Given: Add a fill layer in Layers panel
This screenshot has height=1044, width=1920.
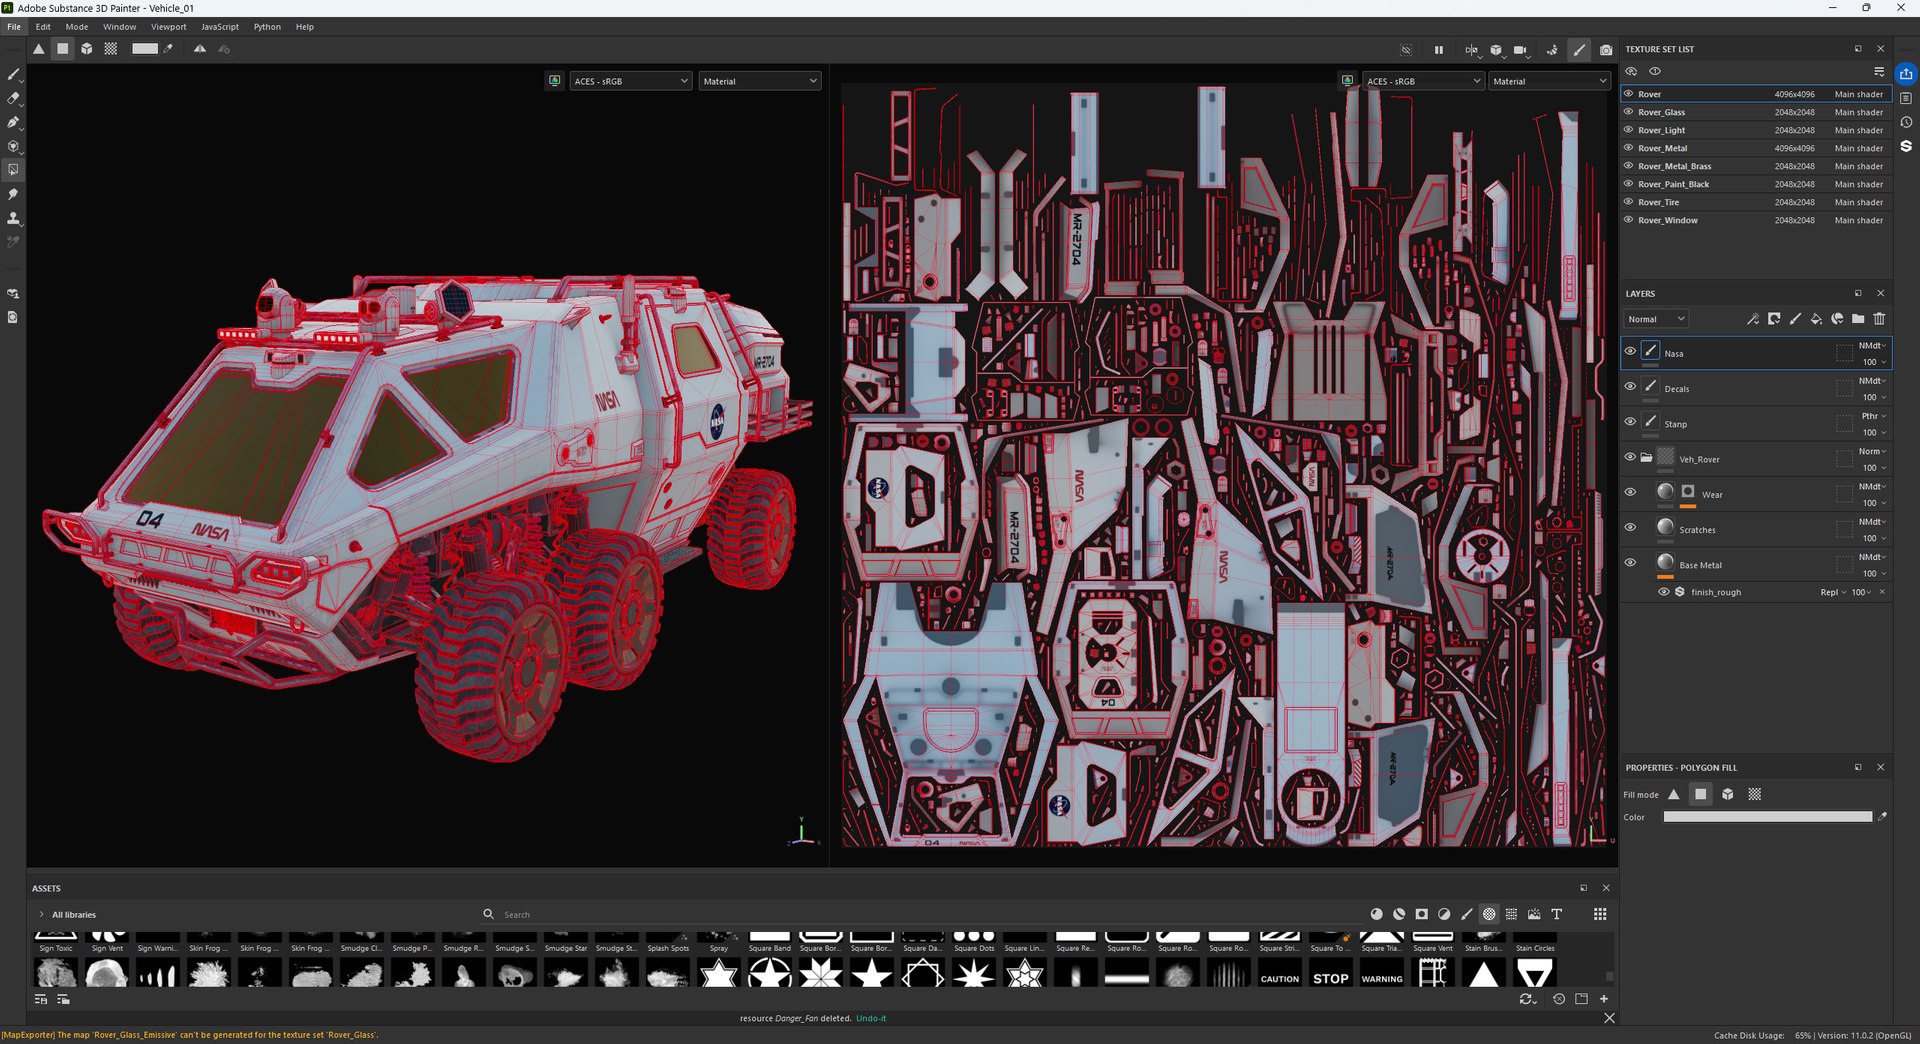Looking at the screenshot, I should point(1816,319).
